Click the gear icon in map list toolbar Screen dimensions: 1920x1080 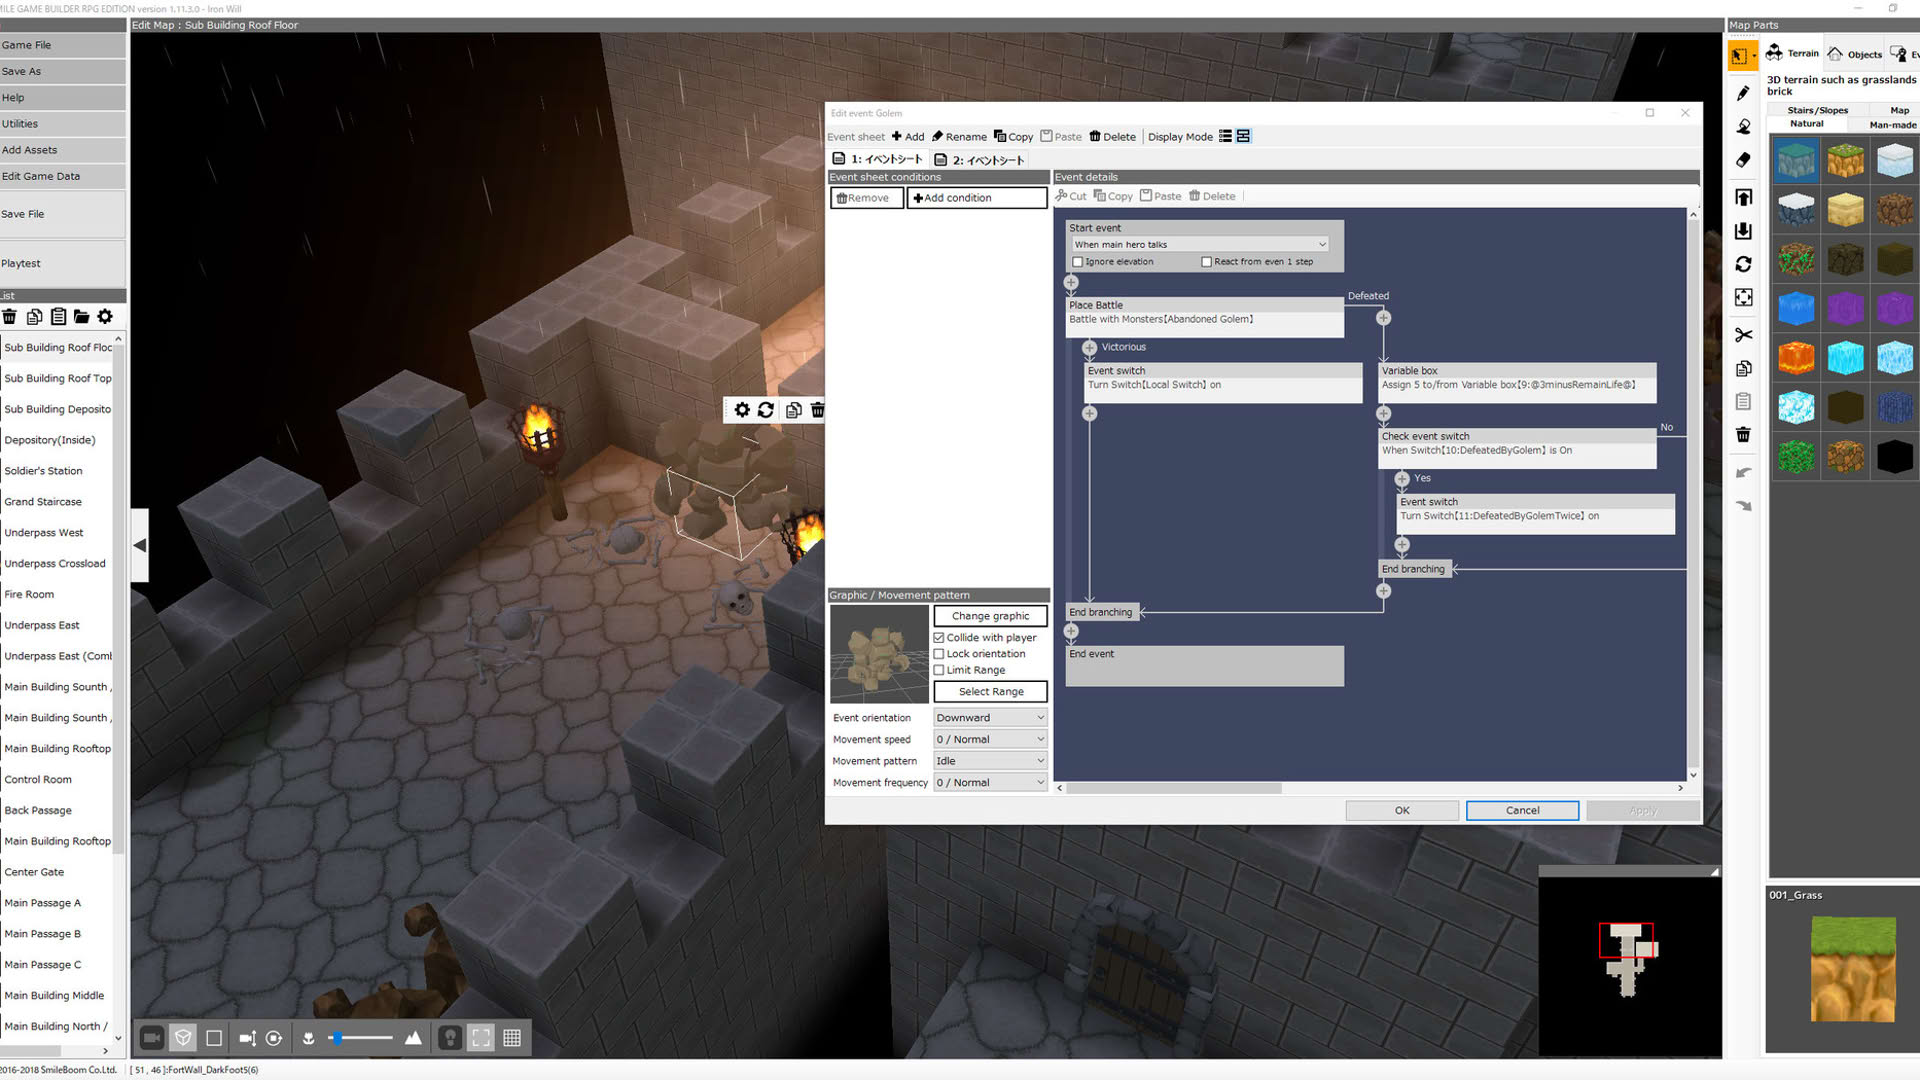(x=105, y=316)
